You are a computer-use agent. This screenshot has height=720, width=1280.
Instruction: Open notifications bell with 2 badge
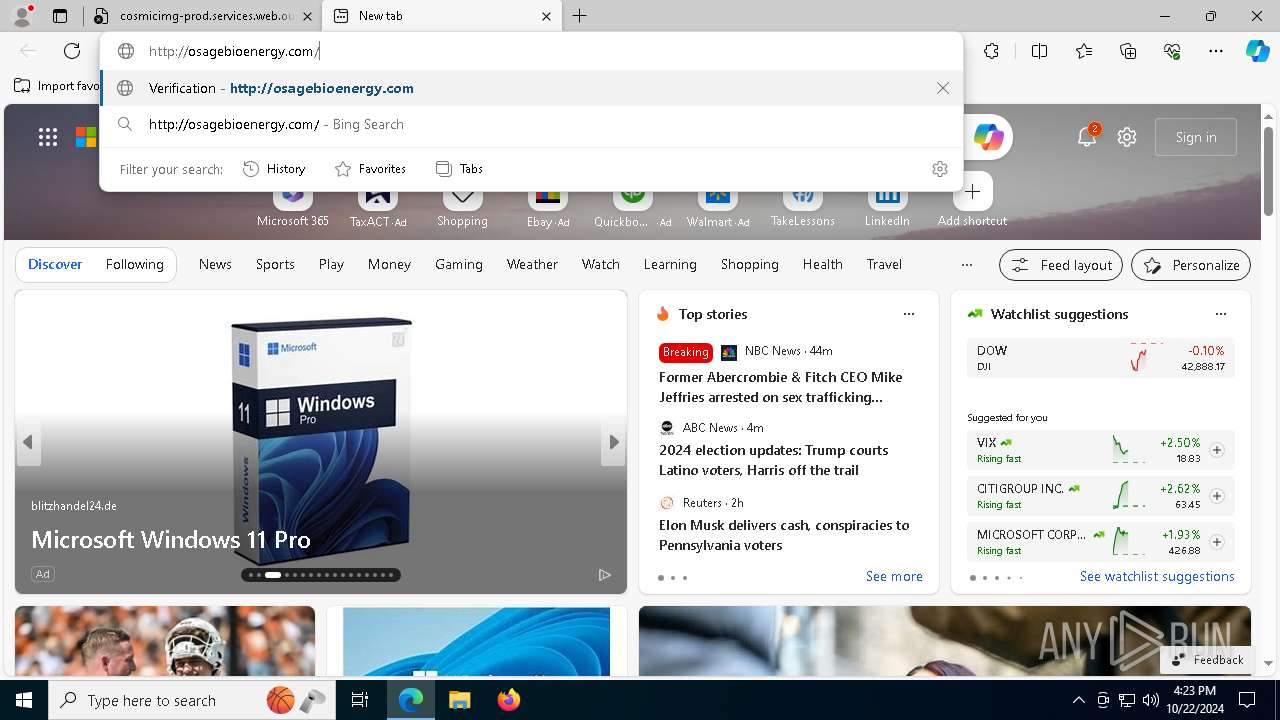click(x=1087, y=137)
